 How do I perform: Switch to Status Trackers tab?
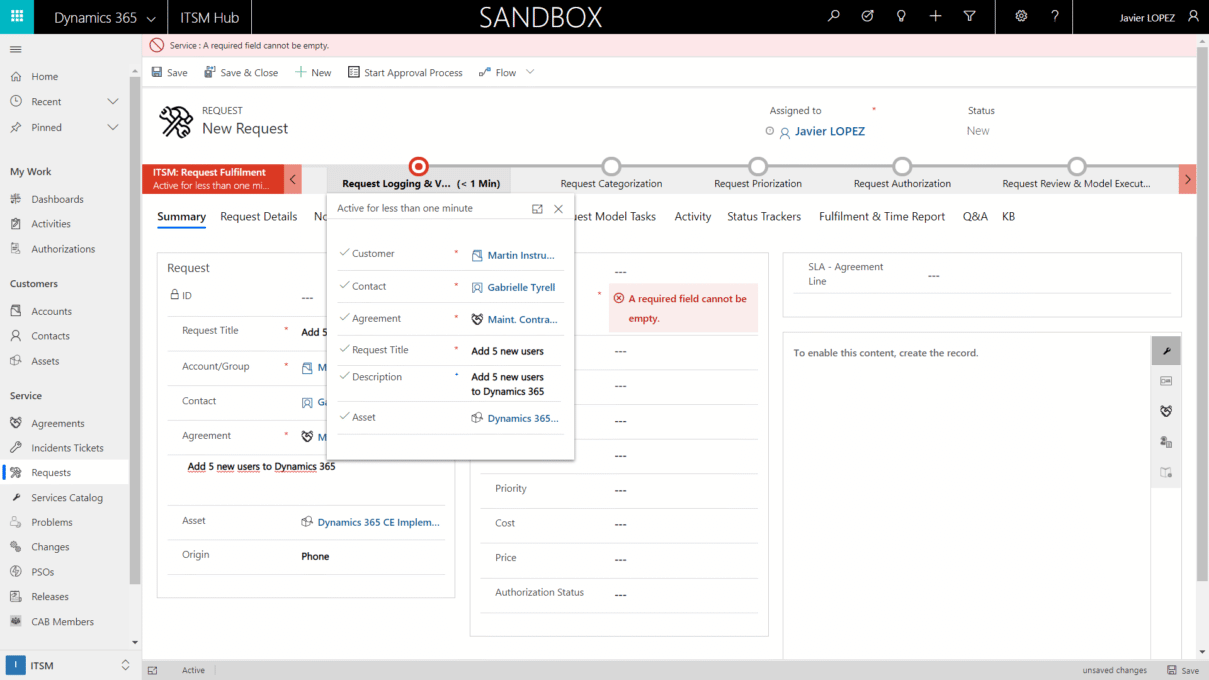[764, 217]
